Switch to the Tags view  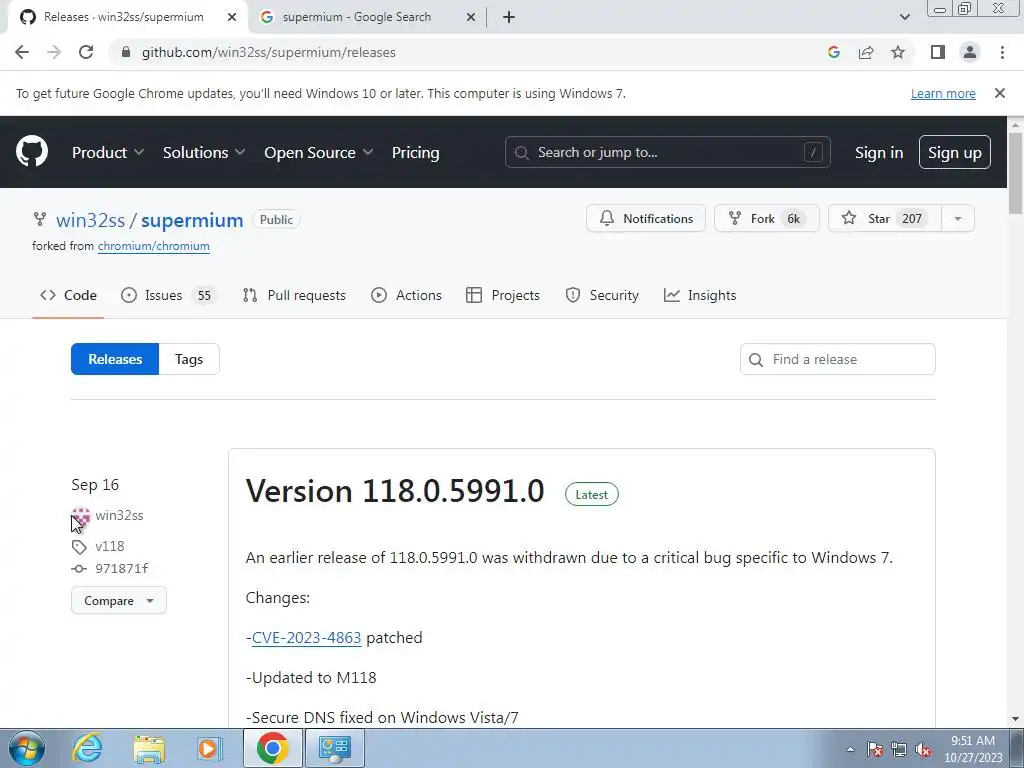pyautogui.click(x=189, y=359)
